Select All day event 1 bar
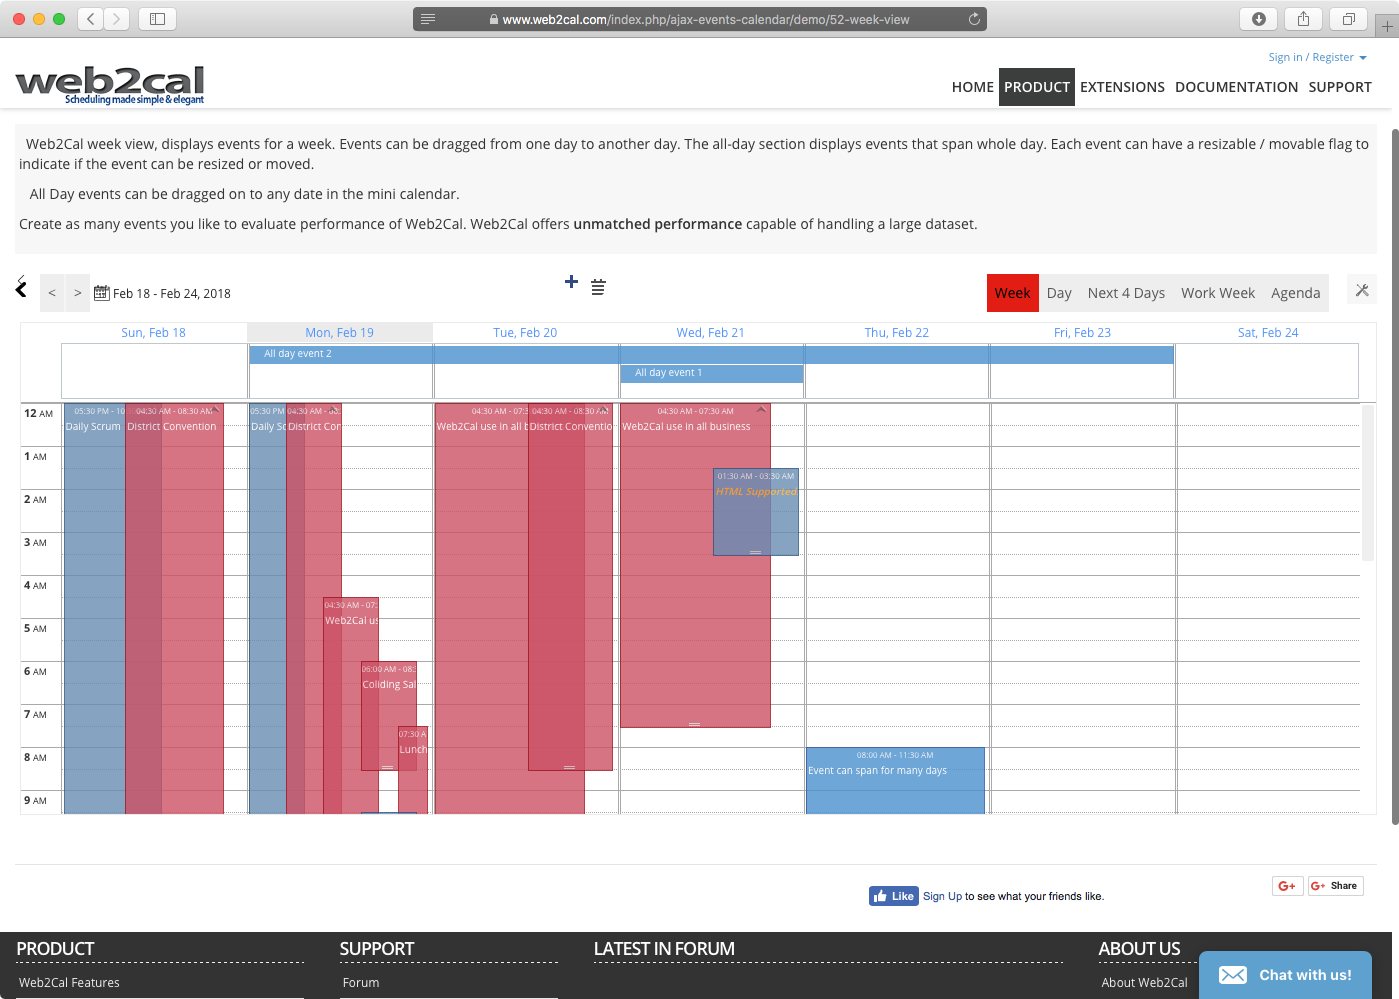The width and height of the screenshot is (1399, 999). (712, 373)
